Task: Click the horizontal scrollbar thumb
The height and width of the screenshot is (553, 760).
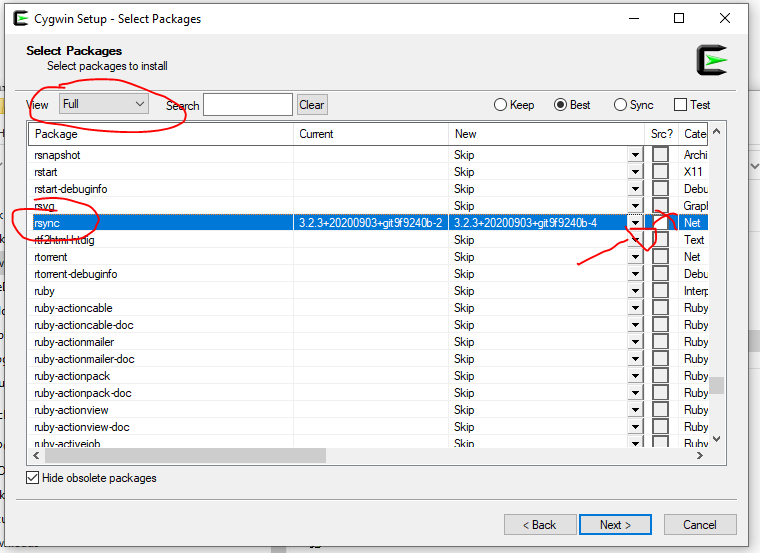Action: [x=186, y=456]
